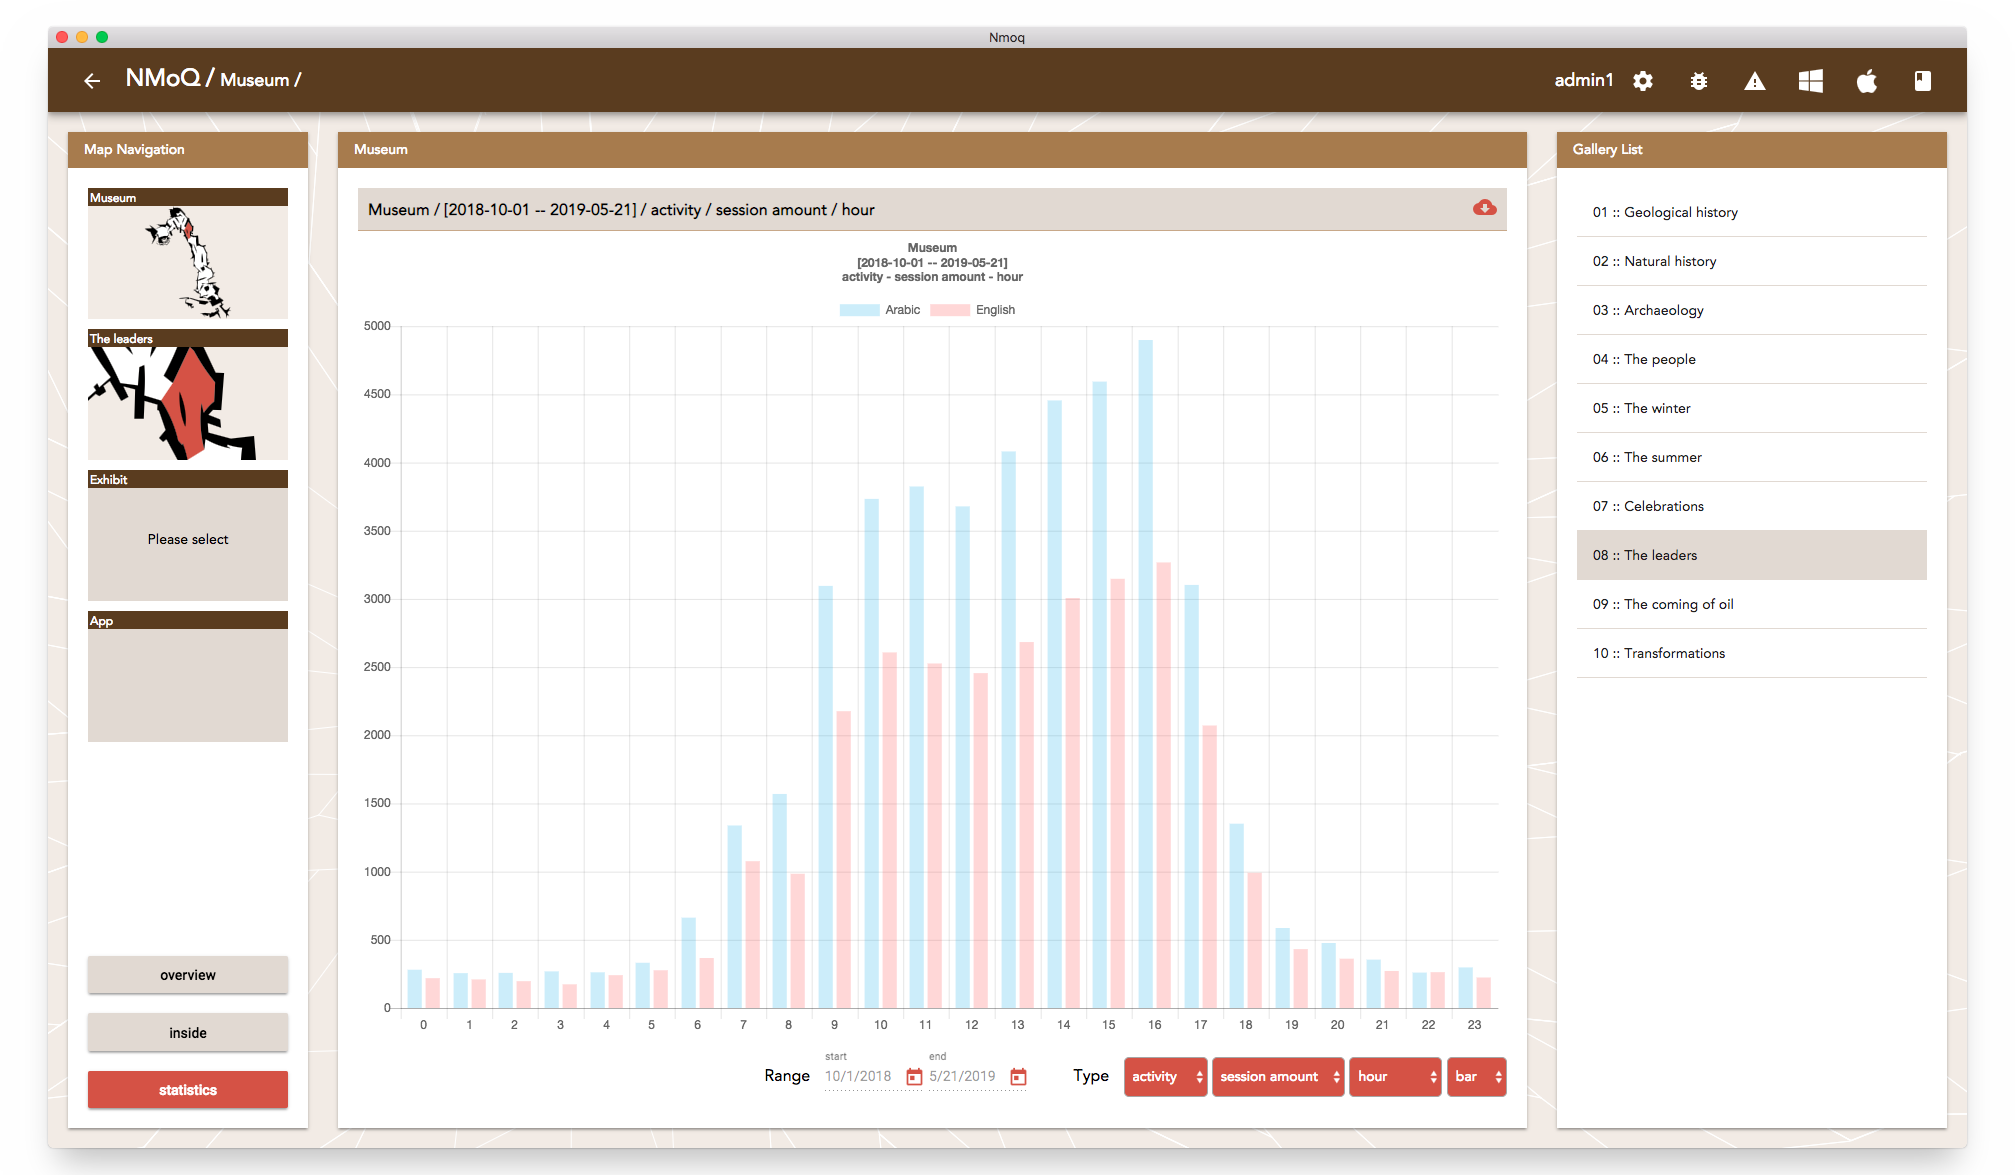Click the Exhibit Please select panel

pos(188,536)
